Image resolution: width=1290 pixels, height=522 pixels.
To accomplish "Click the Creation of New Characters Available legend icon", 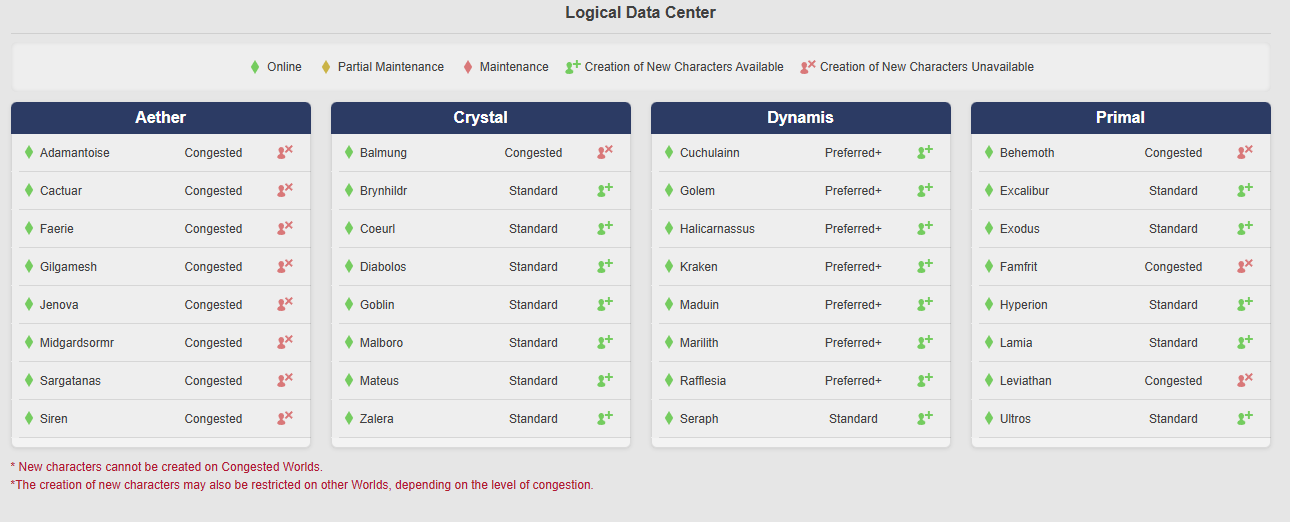I will 573,66.
